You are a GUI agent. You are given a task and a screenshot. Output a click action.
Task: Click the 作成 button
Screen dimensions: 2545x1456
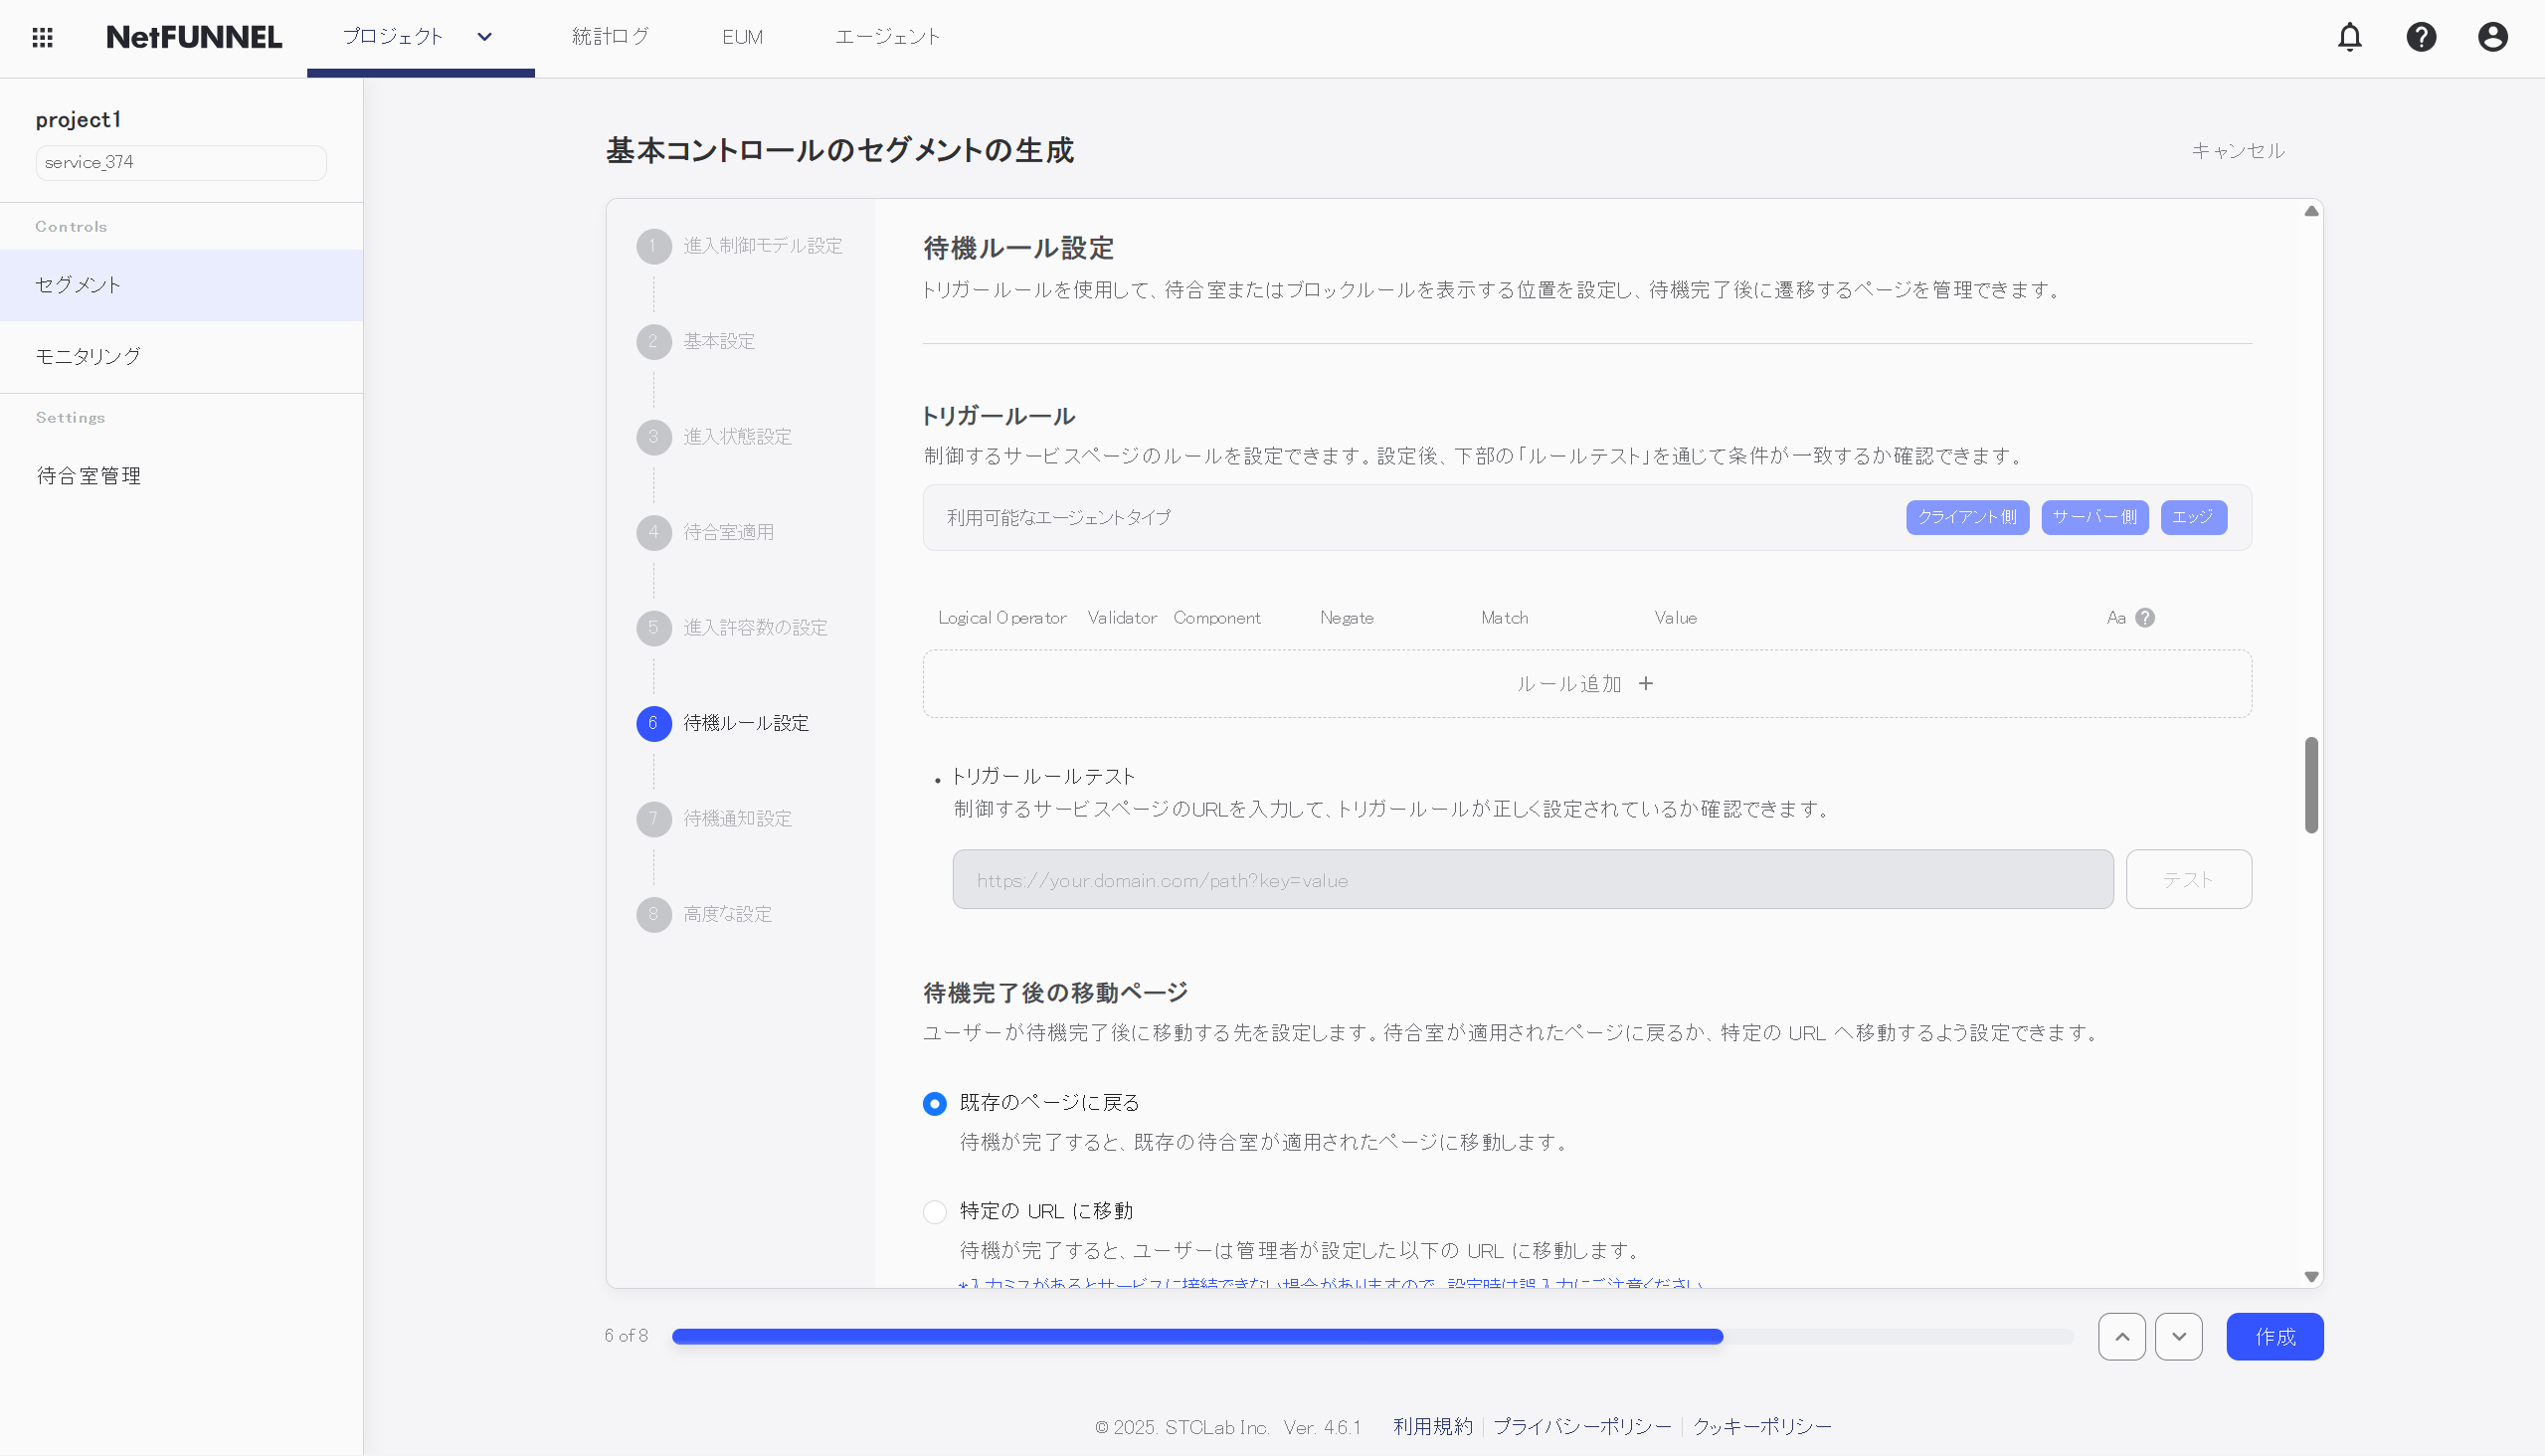pyautogui.click(x=2274, y=1336)
